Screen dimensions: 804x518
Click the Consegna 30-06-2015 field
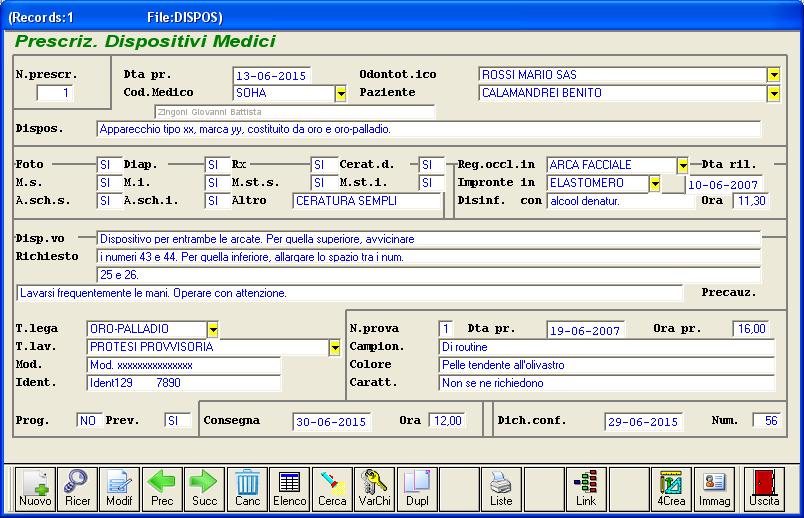coord(332,422)
